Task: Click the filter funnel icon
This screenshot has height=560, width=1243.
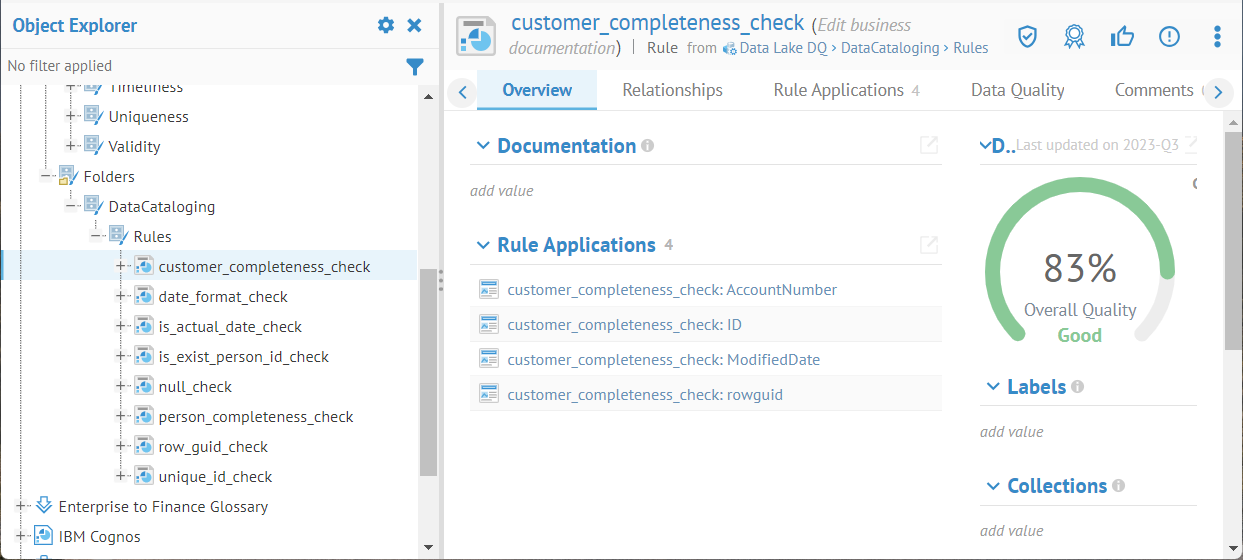Action: [415, 67]
